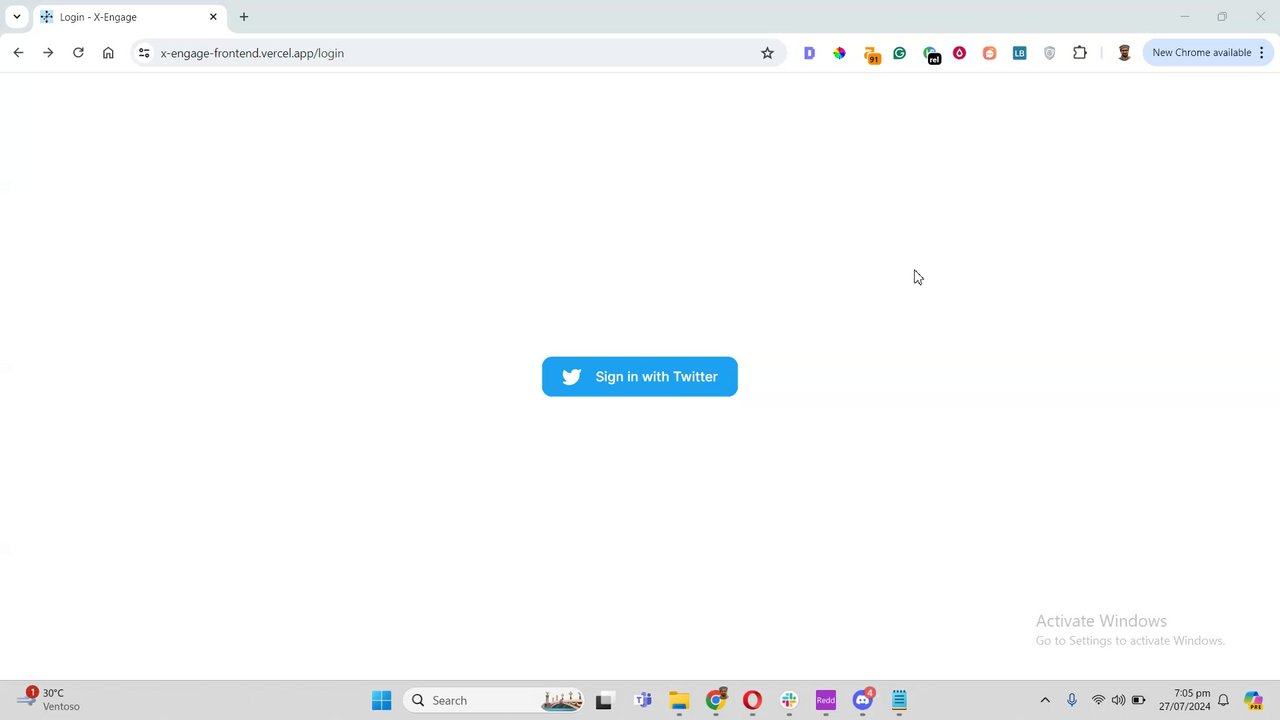The image size is (1280, 720).
Task: Click the Sign in with Twitter button
Action: tap(640, 377)
